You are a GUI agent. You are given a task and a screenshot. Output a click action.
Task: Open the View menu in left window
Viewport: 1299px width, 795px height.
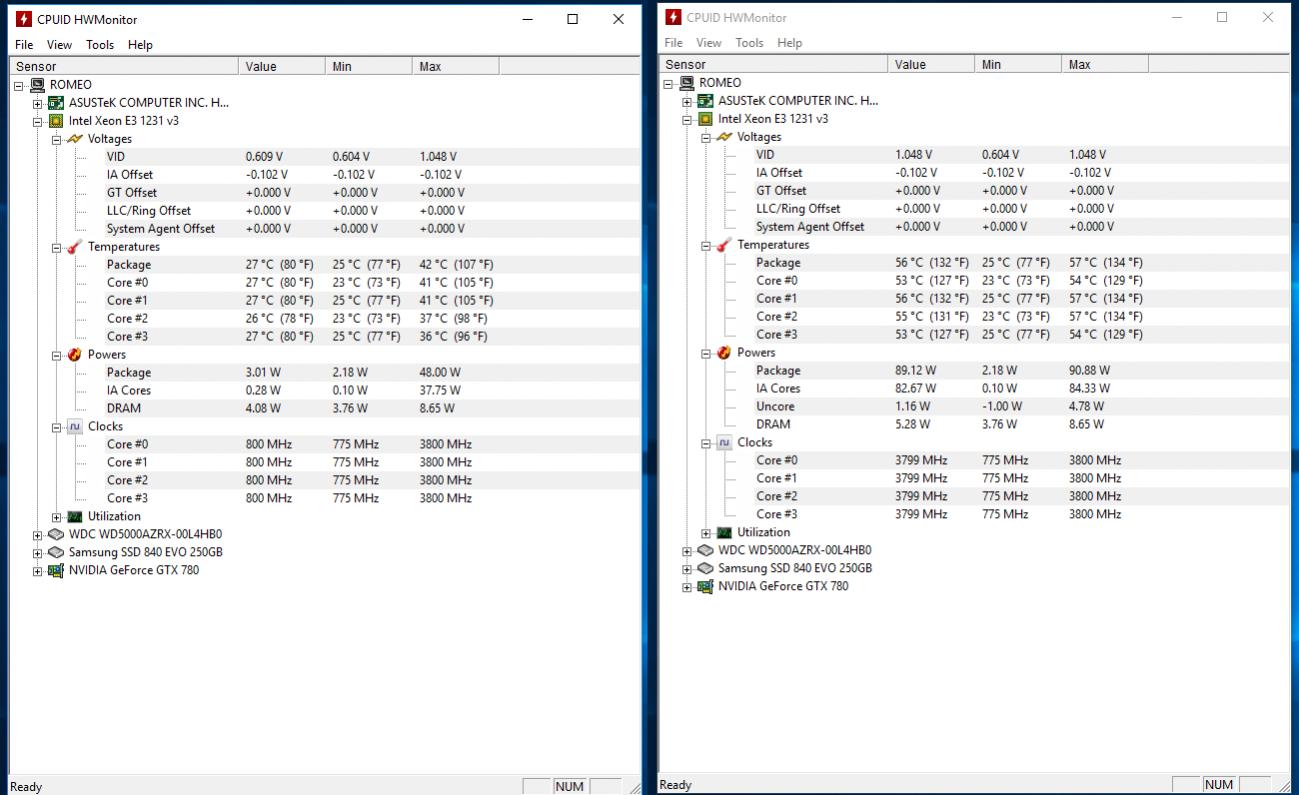click(x=59, y=45)
